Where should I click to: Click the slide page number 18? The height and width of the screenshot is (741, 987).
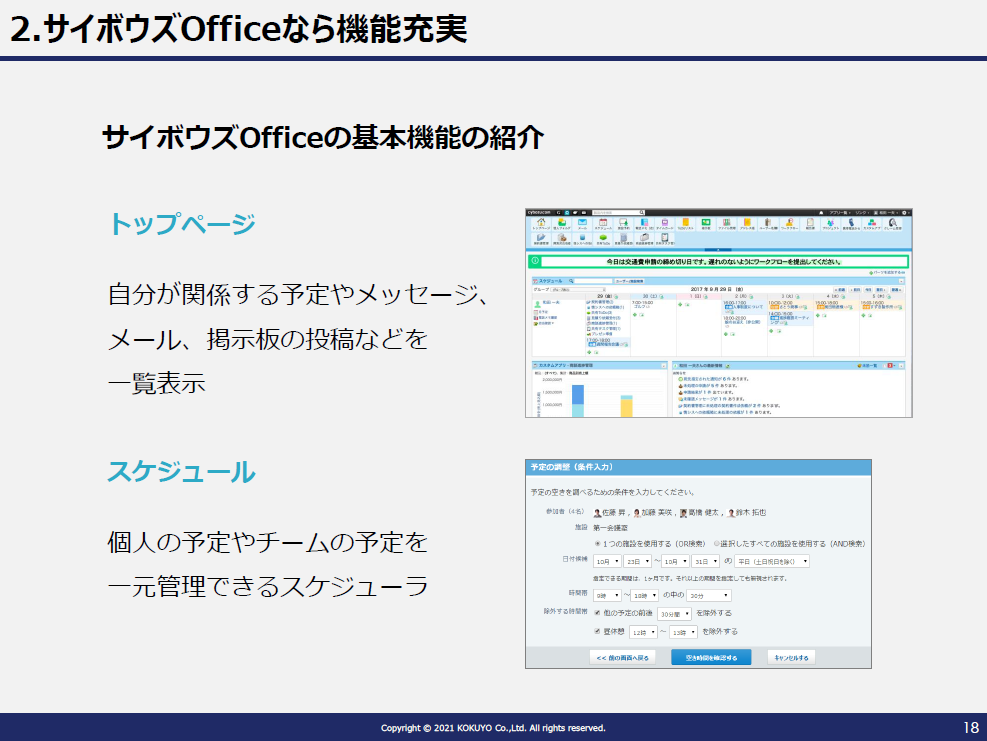pos(971,728)
